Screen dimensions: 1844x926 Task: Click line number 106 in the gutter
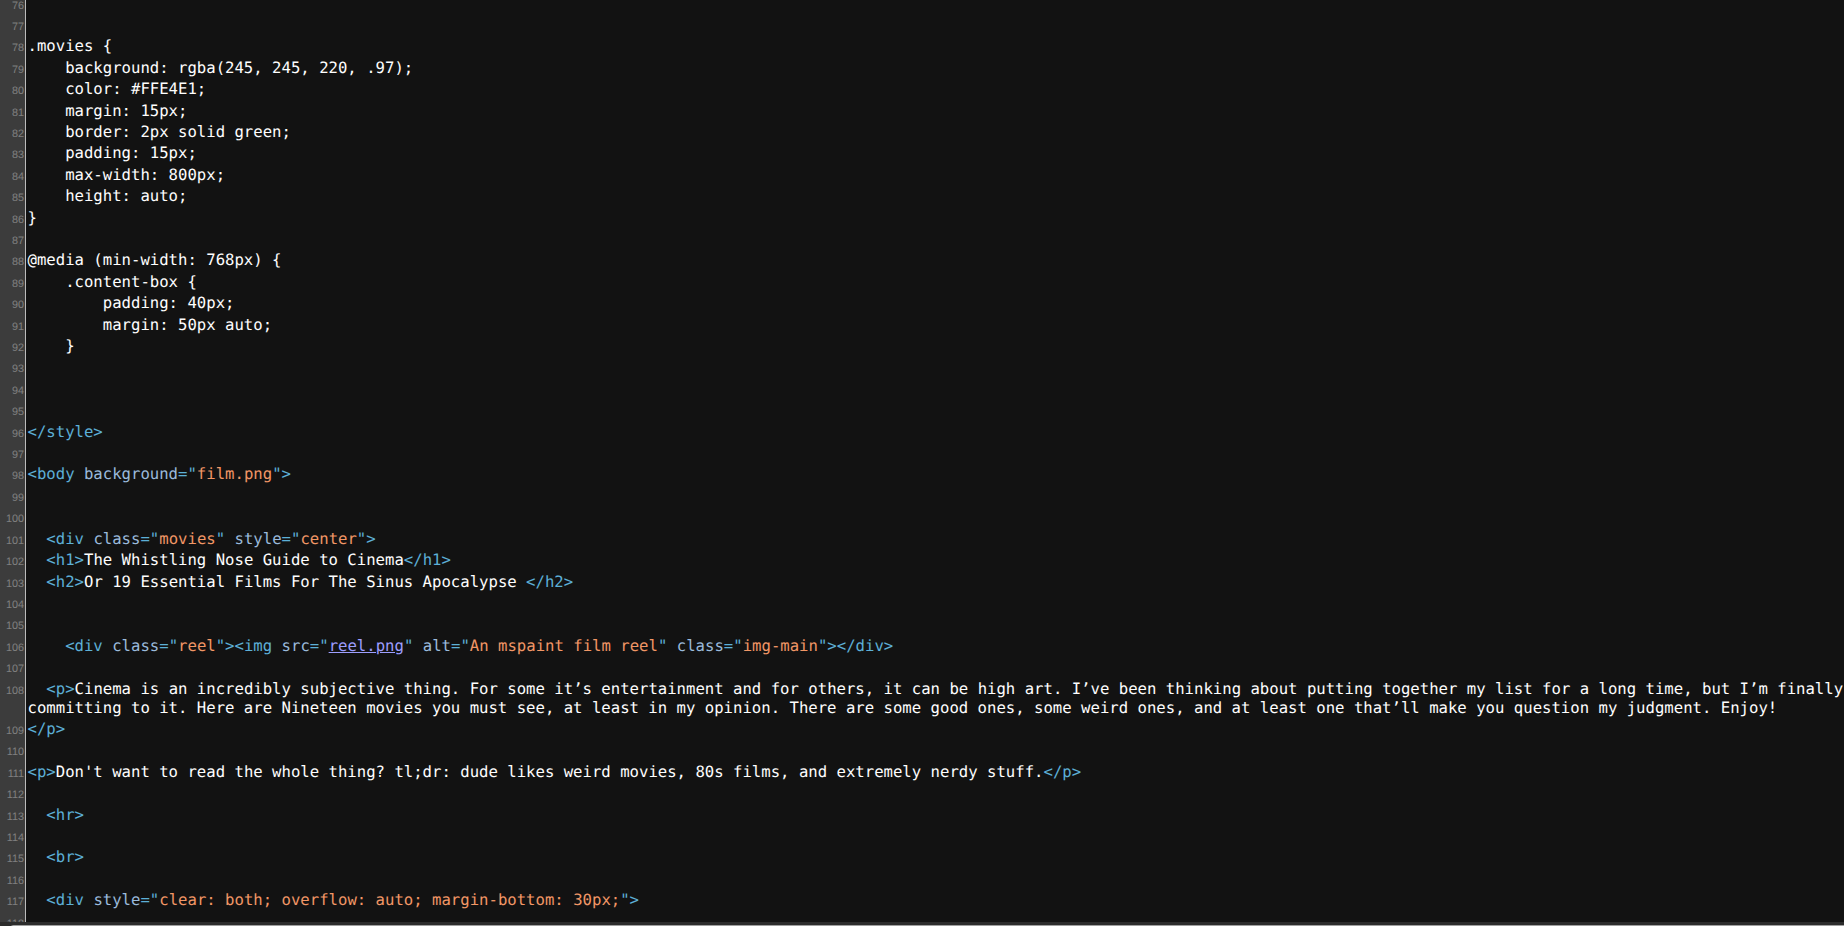[14, 647]
